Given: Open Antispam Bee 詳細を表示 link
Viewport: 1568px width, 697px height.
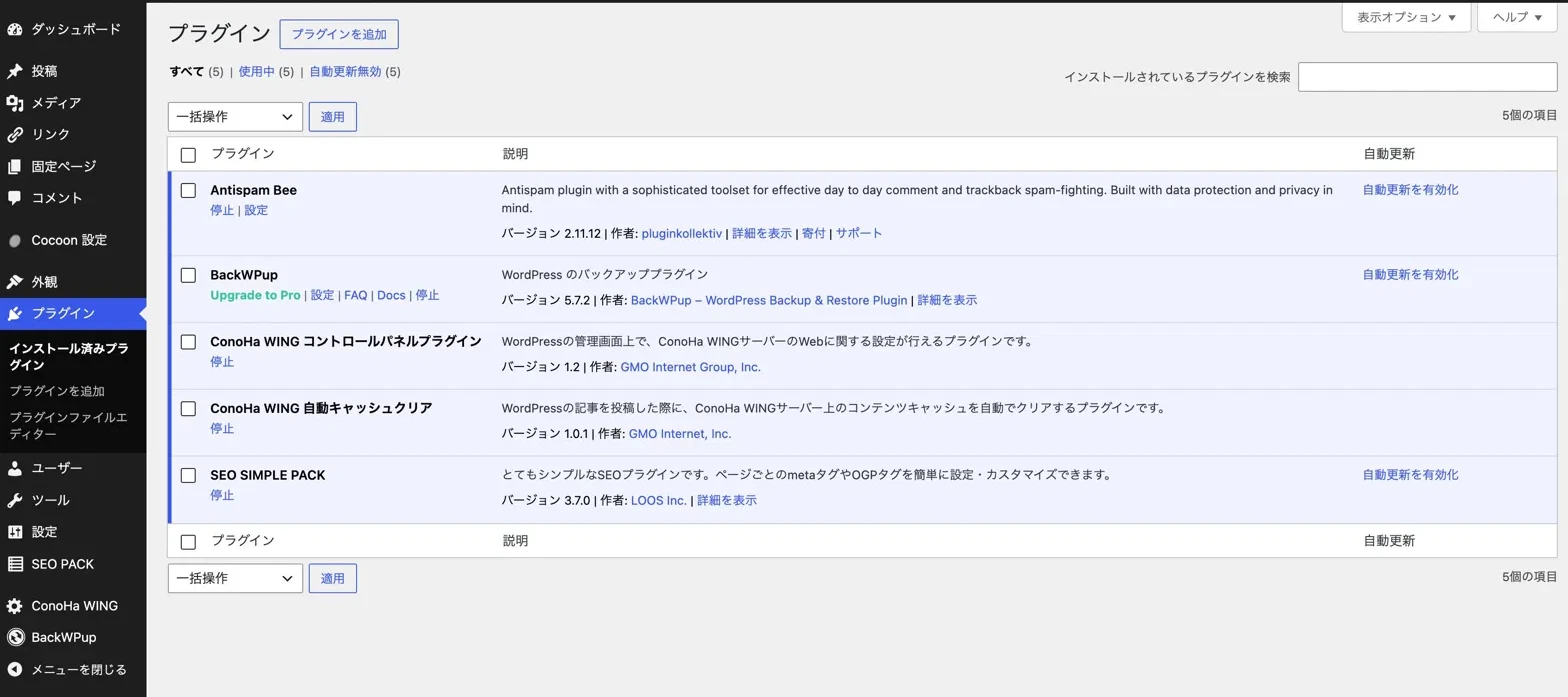Looking at the screenshot, I should pos(762,233).
